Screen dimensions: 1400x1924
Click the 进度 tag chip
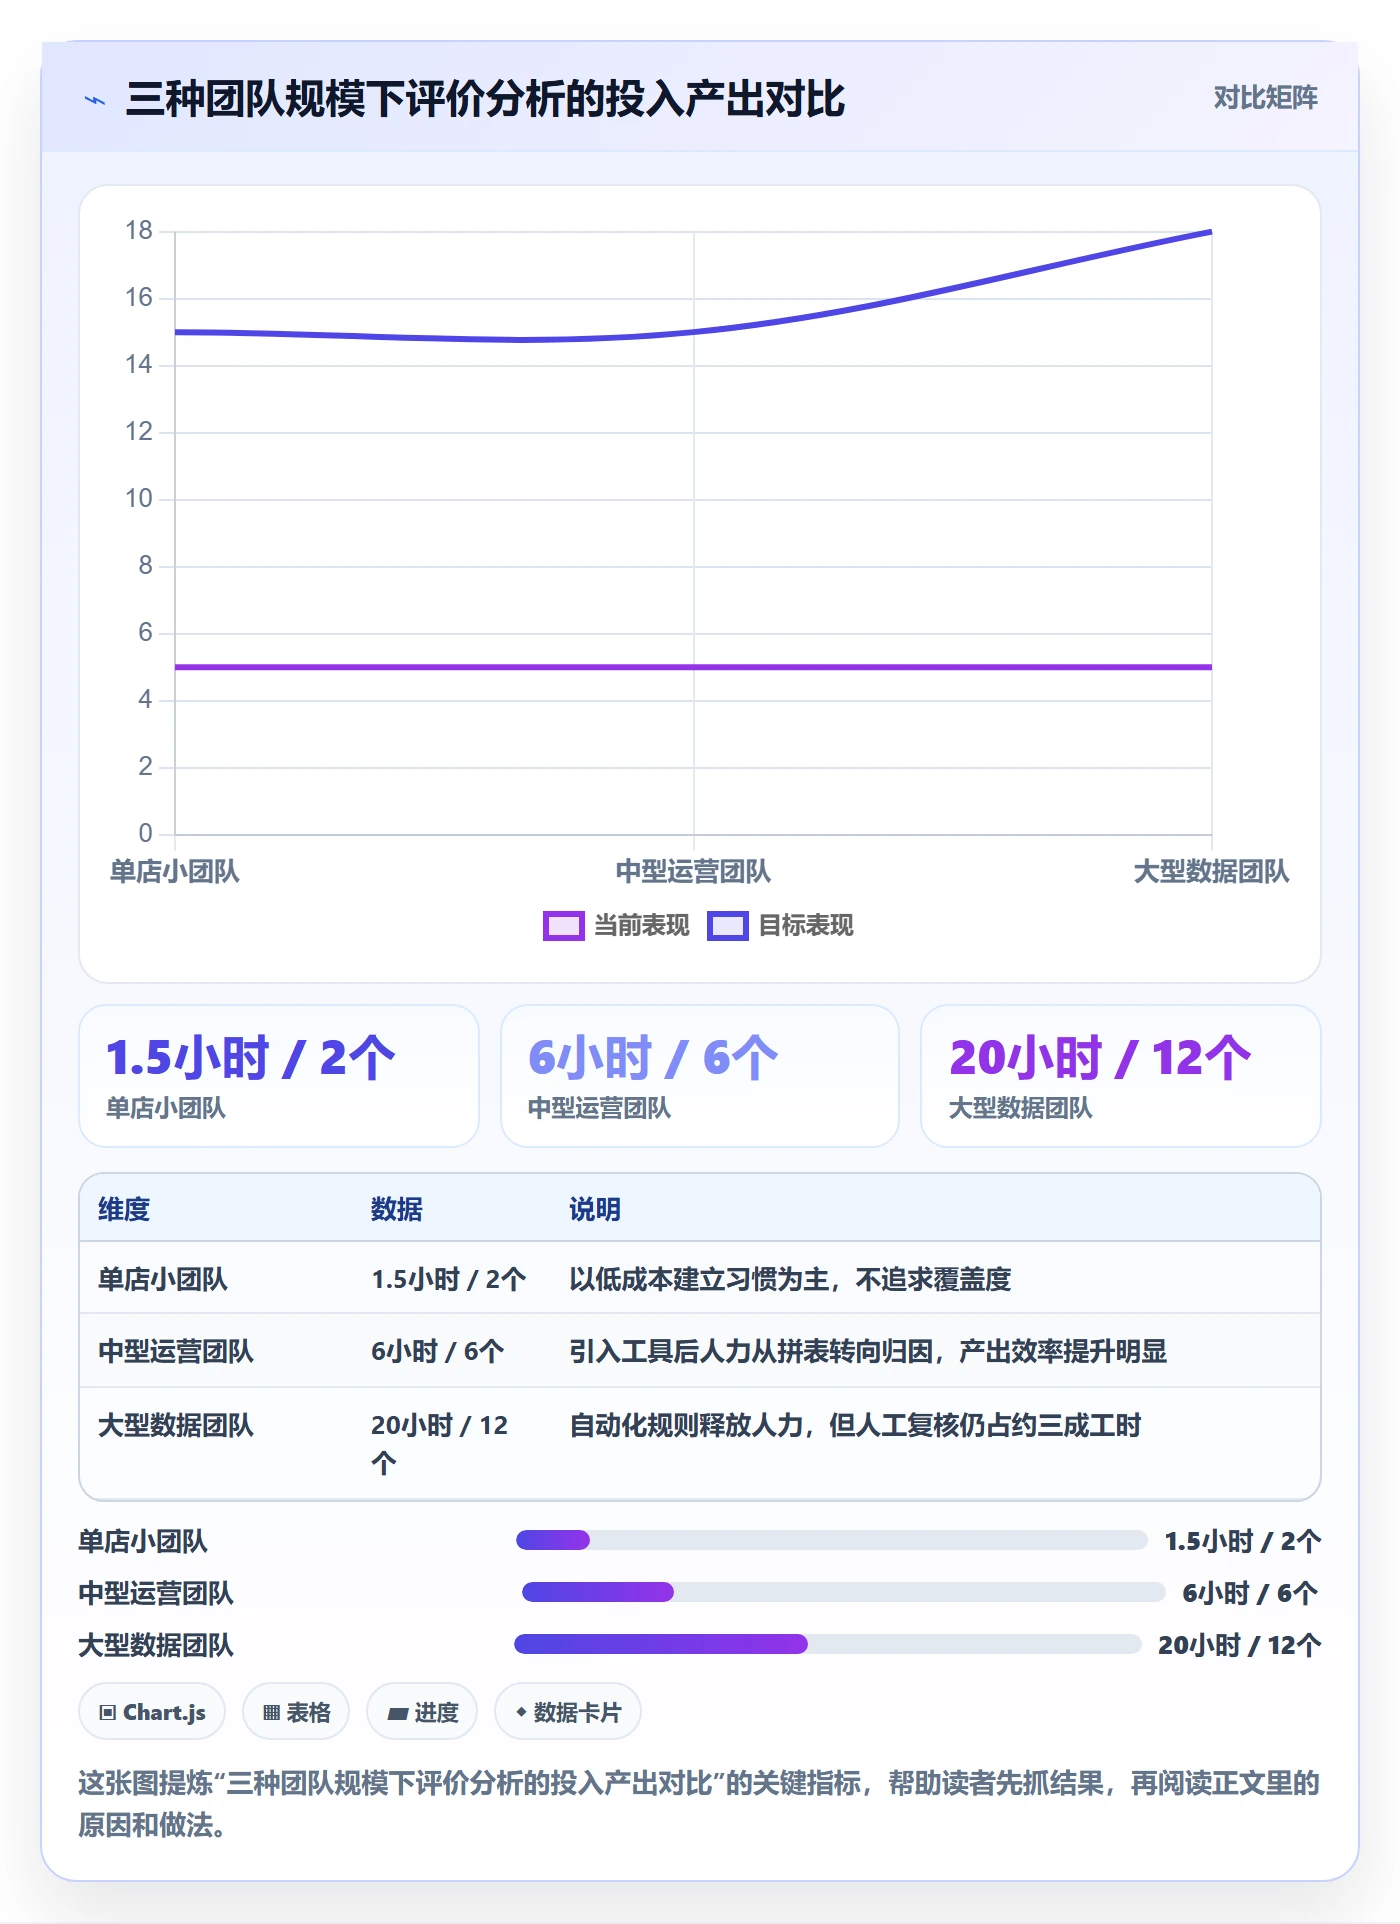422,1712
